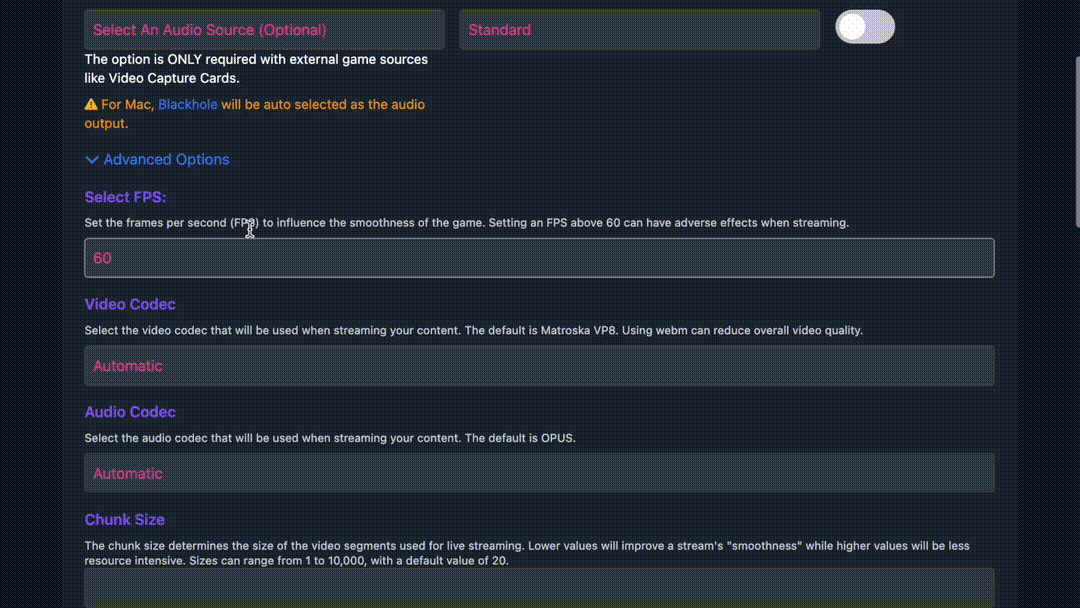The image size is (1080, 608).
Task: Click the Select FPS heading label
Action: click(x=125, y=197)
